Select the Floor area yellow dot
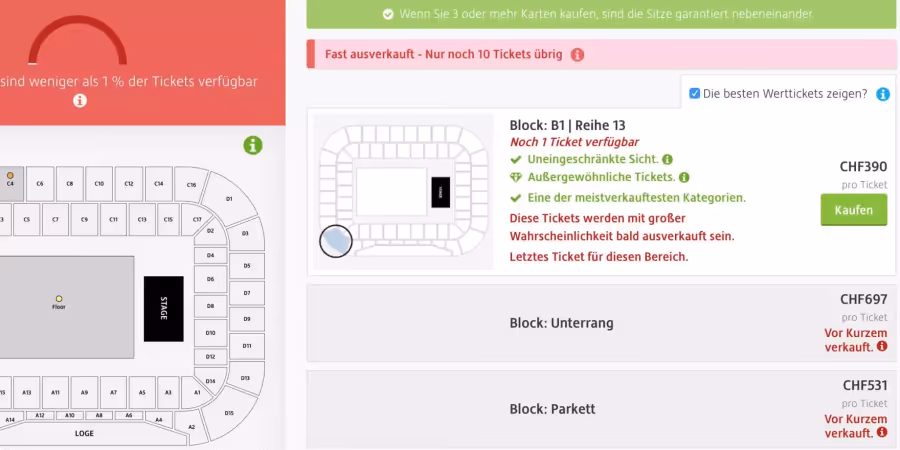Viewport: 900px width, 450px height. point(59,298)
